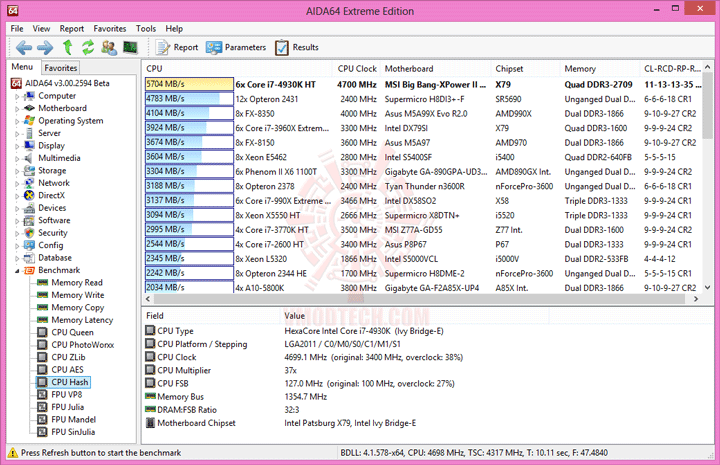Sort by the Chipset column header
720x465 pixels.
pyautogui.click(x=526, y=68)
